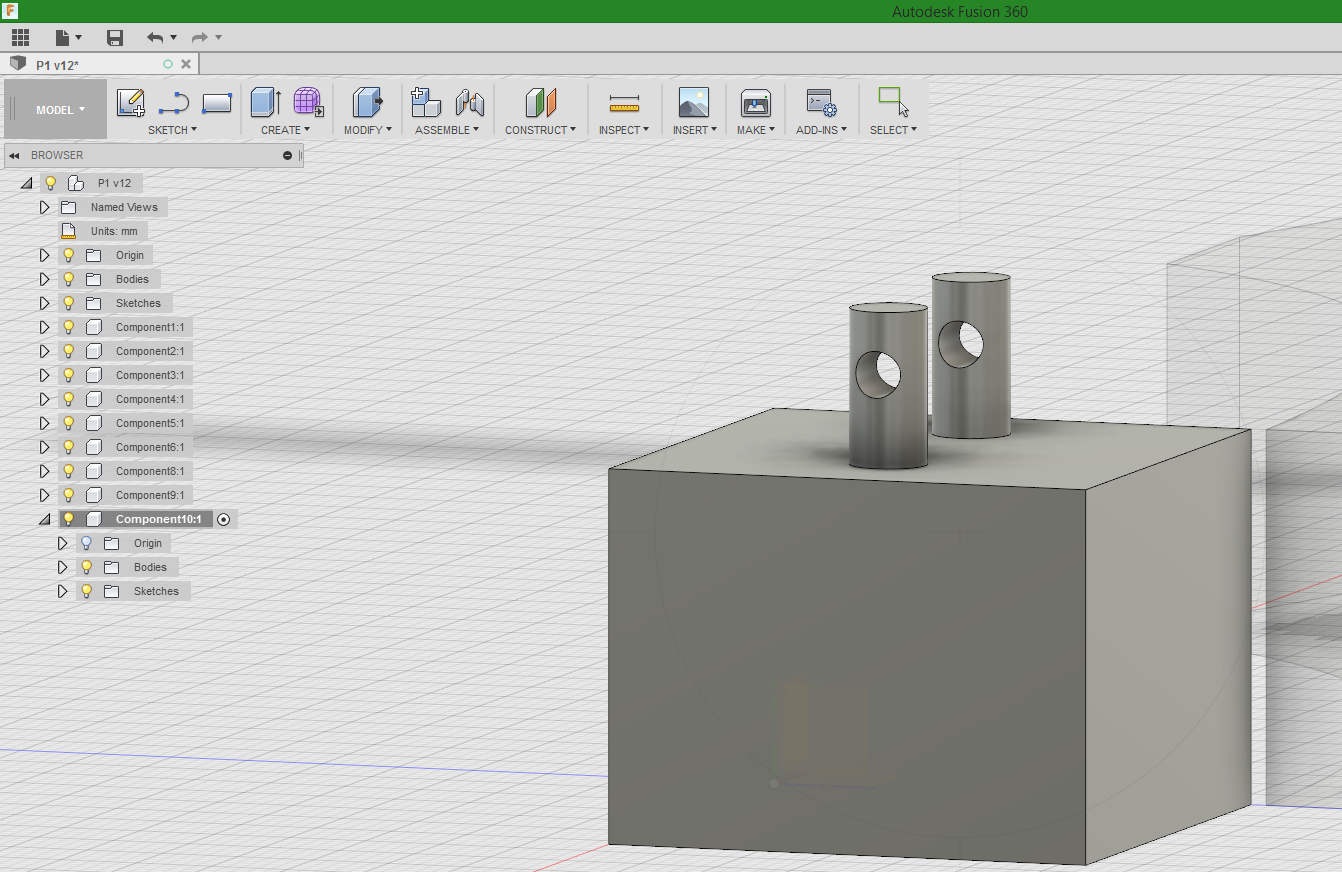Select the Rectangle sketch tool
This screenshot has width=1342, height=872.
tap(217, 103)
